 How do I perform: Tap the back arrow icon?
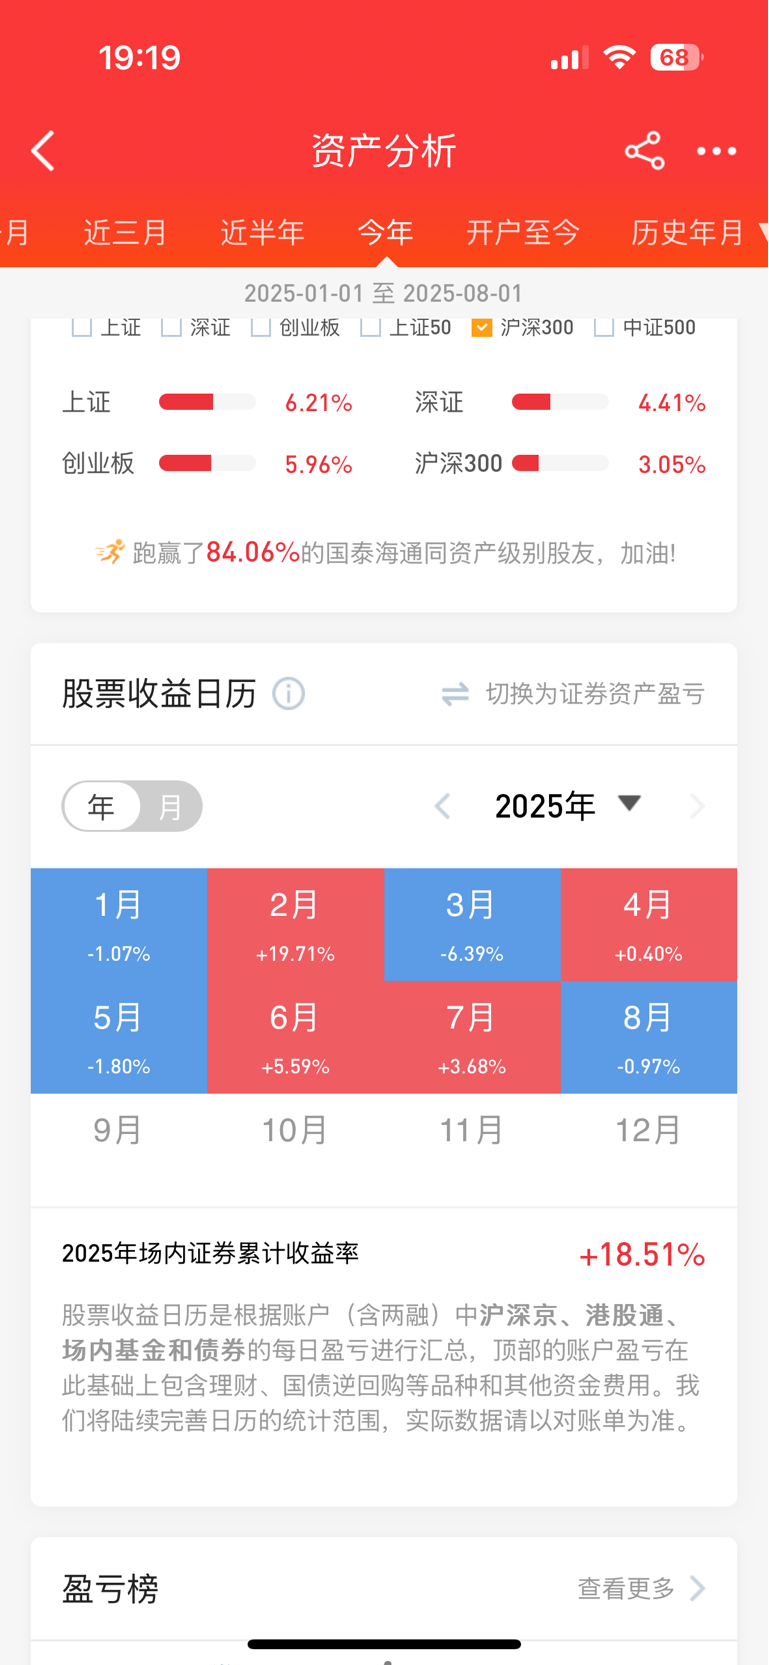[x=42, y=151]
